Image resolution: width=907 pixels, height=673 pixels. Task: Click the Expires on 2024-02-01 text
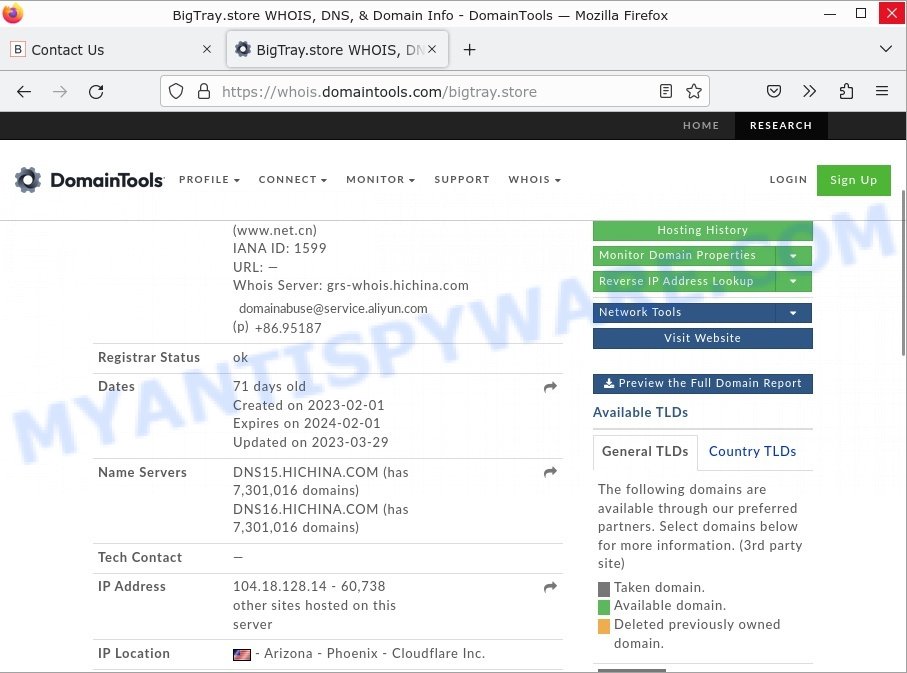307,424
